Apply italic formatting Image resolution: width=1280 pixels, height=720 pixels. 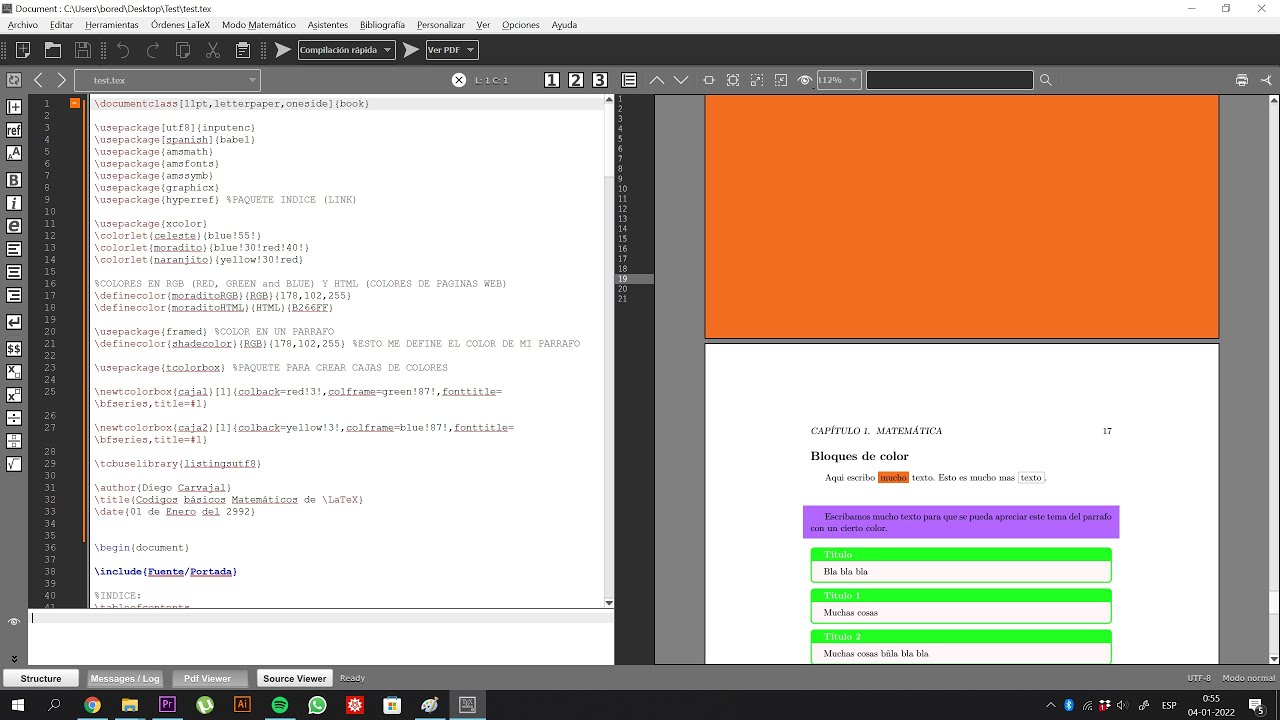tap(14, 203)
